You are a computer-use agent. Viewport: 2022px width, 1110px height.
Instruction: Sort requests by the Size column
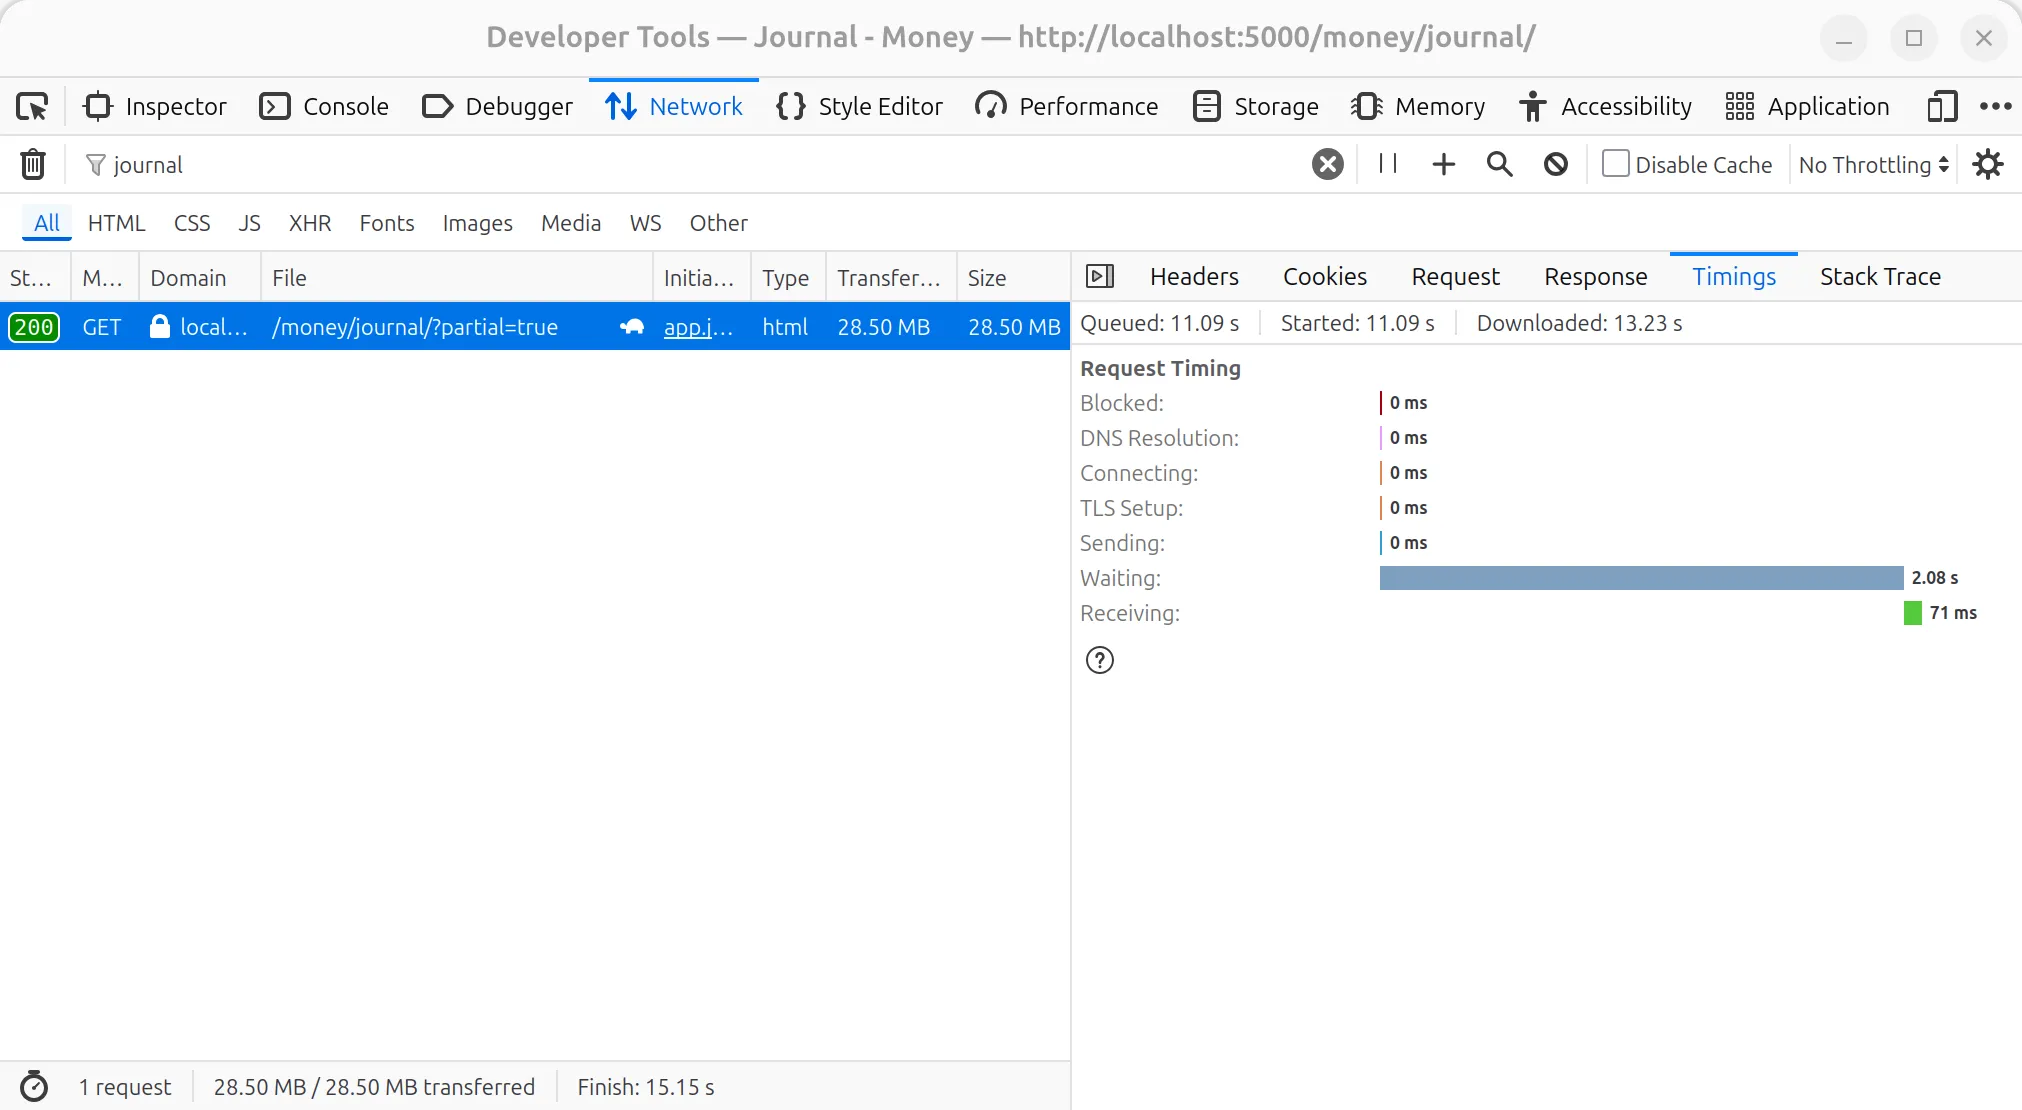[x=988, y=277]
